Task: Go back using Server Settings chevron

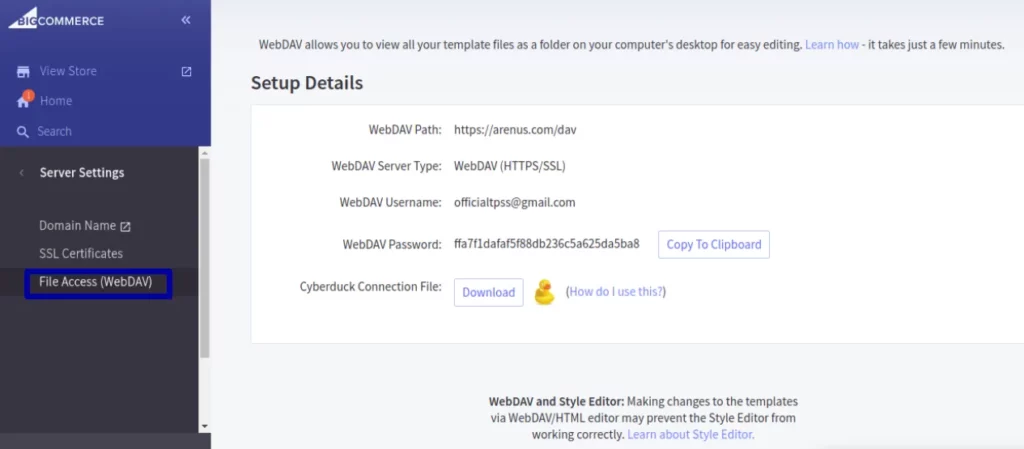Action: tap(22, 173)
